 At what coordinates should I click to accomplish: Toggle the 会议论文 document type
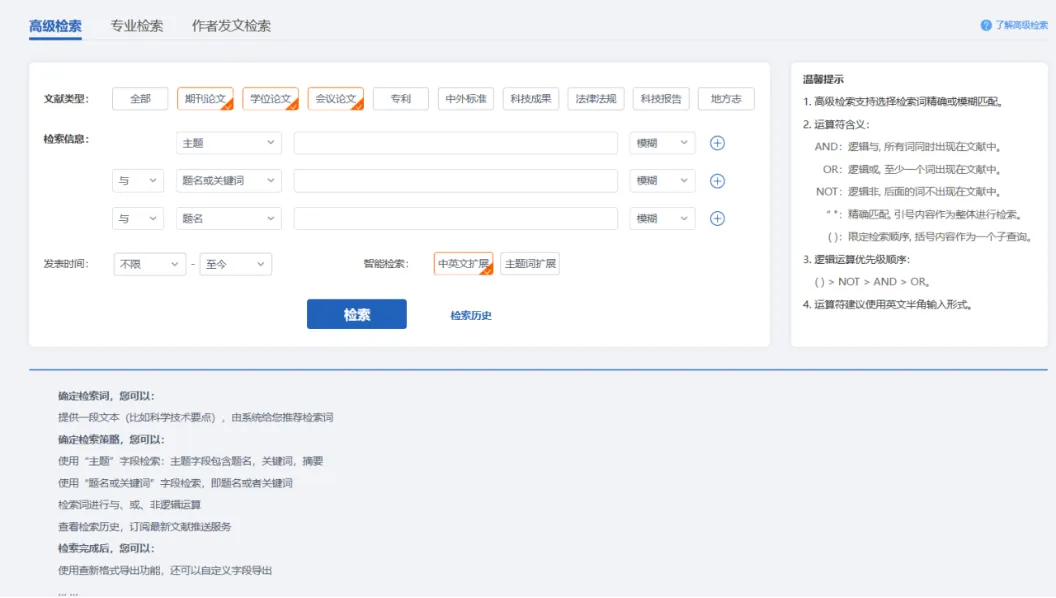pyautogui.click(x=335, y=99)
